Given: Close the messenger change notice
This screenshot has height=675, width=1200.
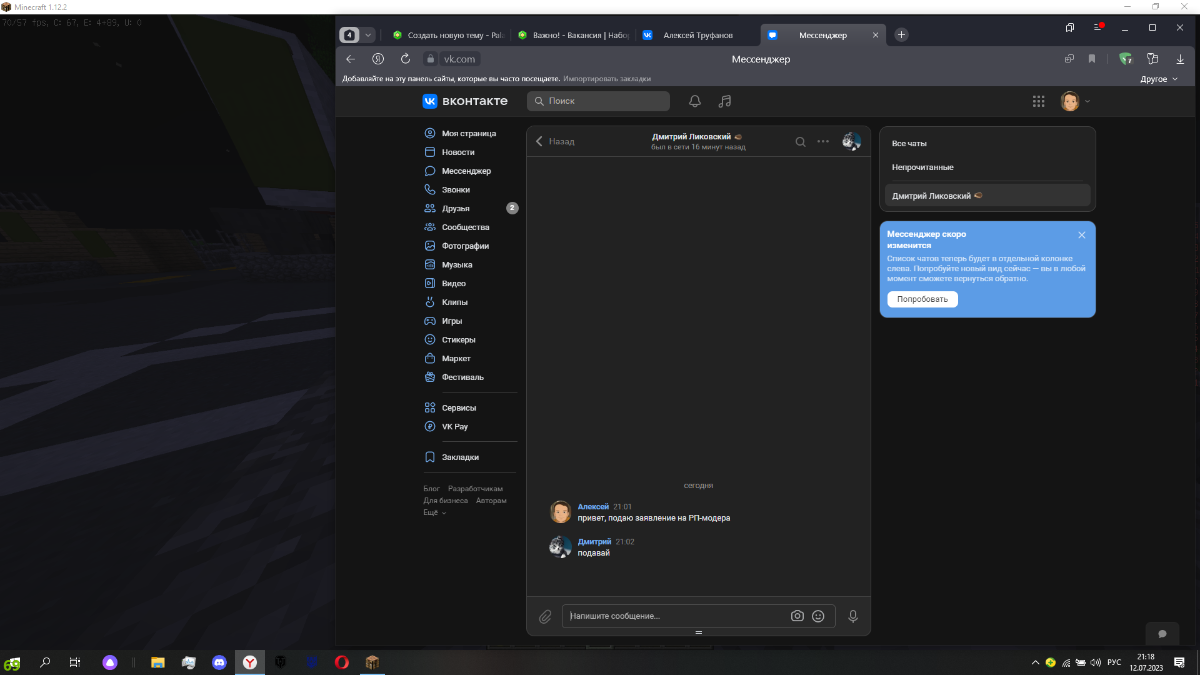Looking at the screenshot, I should [x=1082, y=235].
